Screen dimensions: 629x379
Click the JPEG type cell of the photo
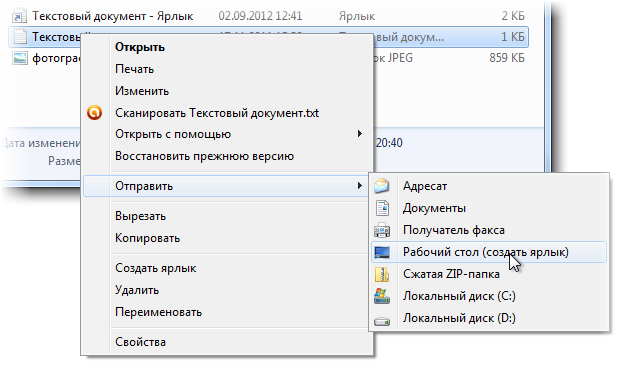point(393,58)
